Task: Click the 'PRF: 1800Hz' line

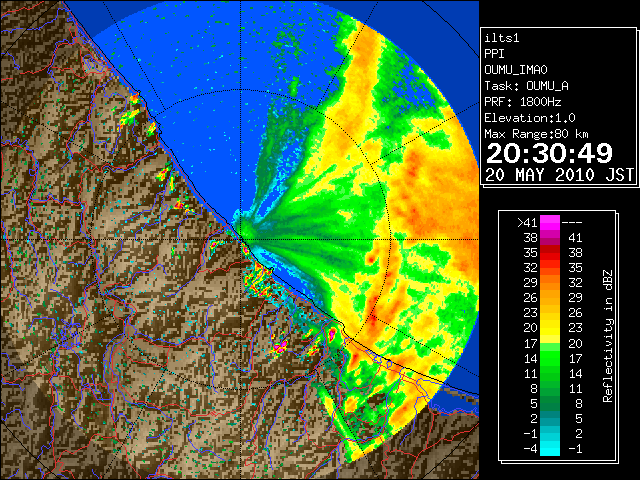Action: [523, 102]
